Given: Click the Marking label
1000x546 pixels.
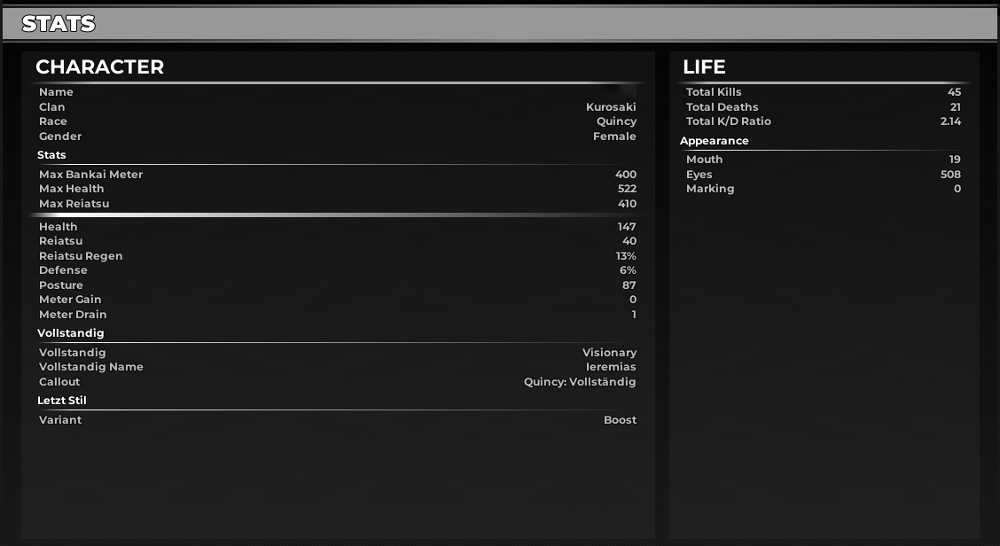Looking at the screenshot, I should 710,189.
